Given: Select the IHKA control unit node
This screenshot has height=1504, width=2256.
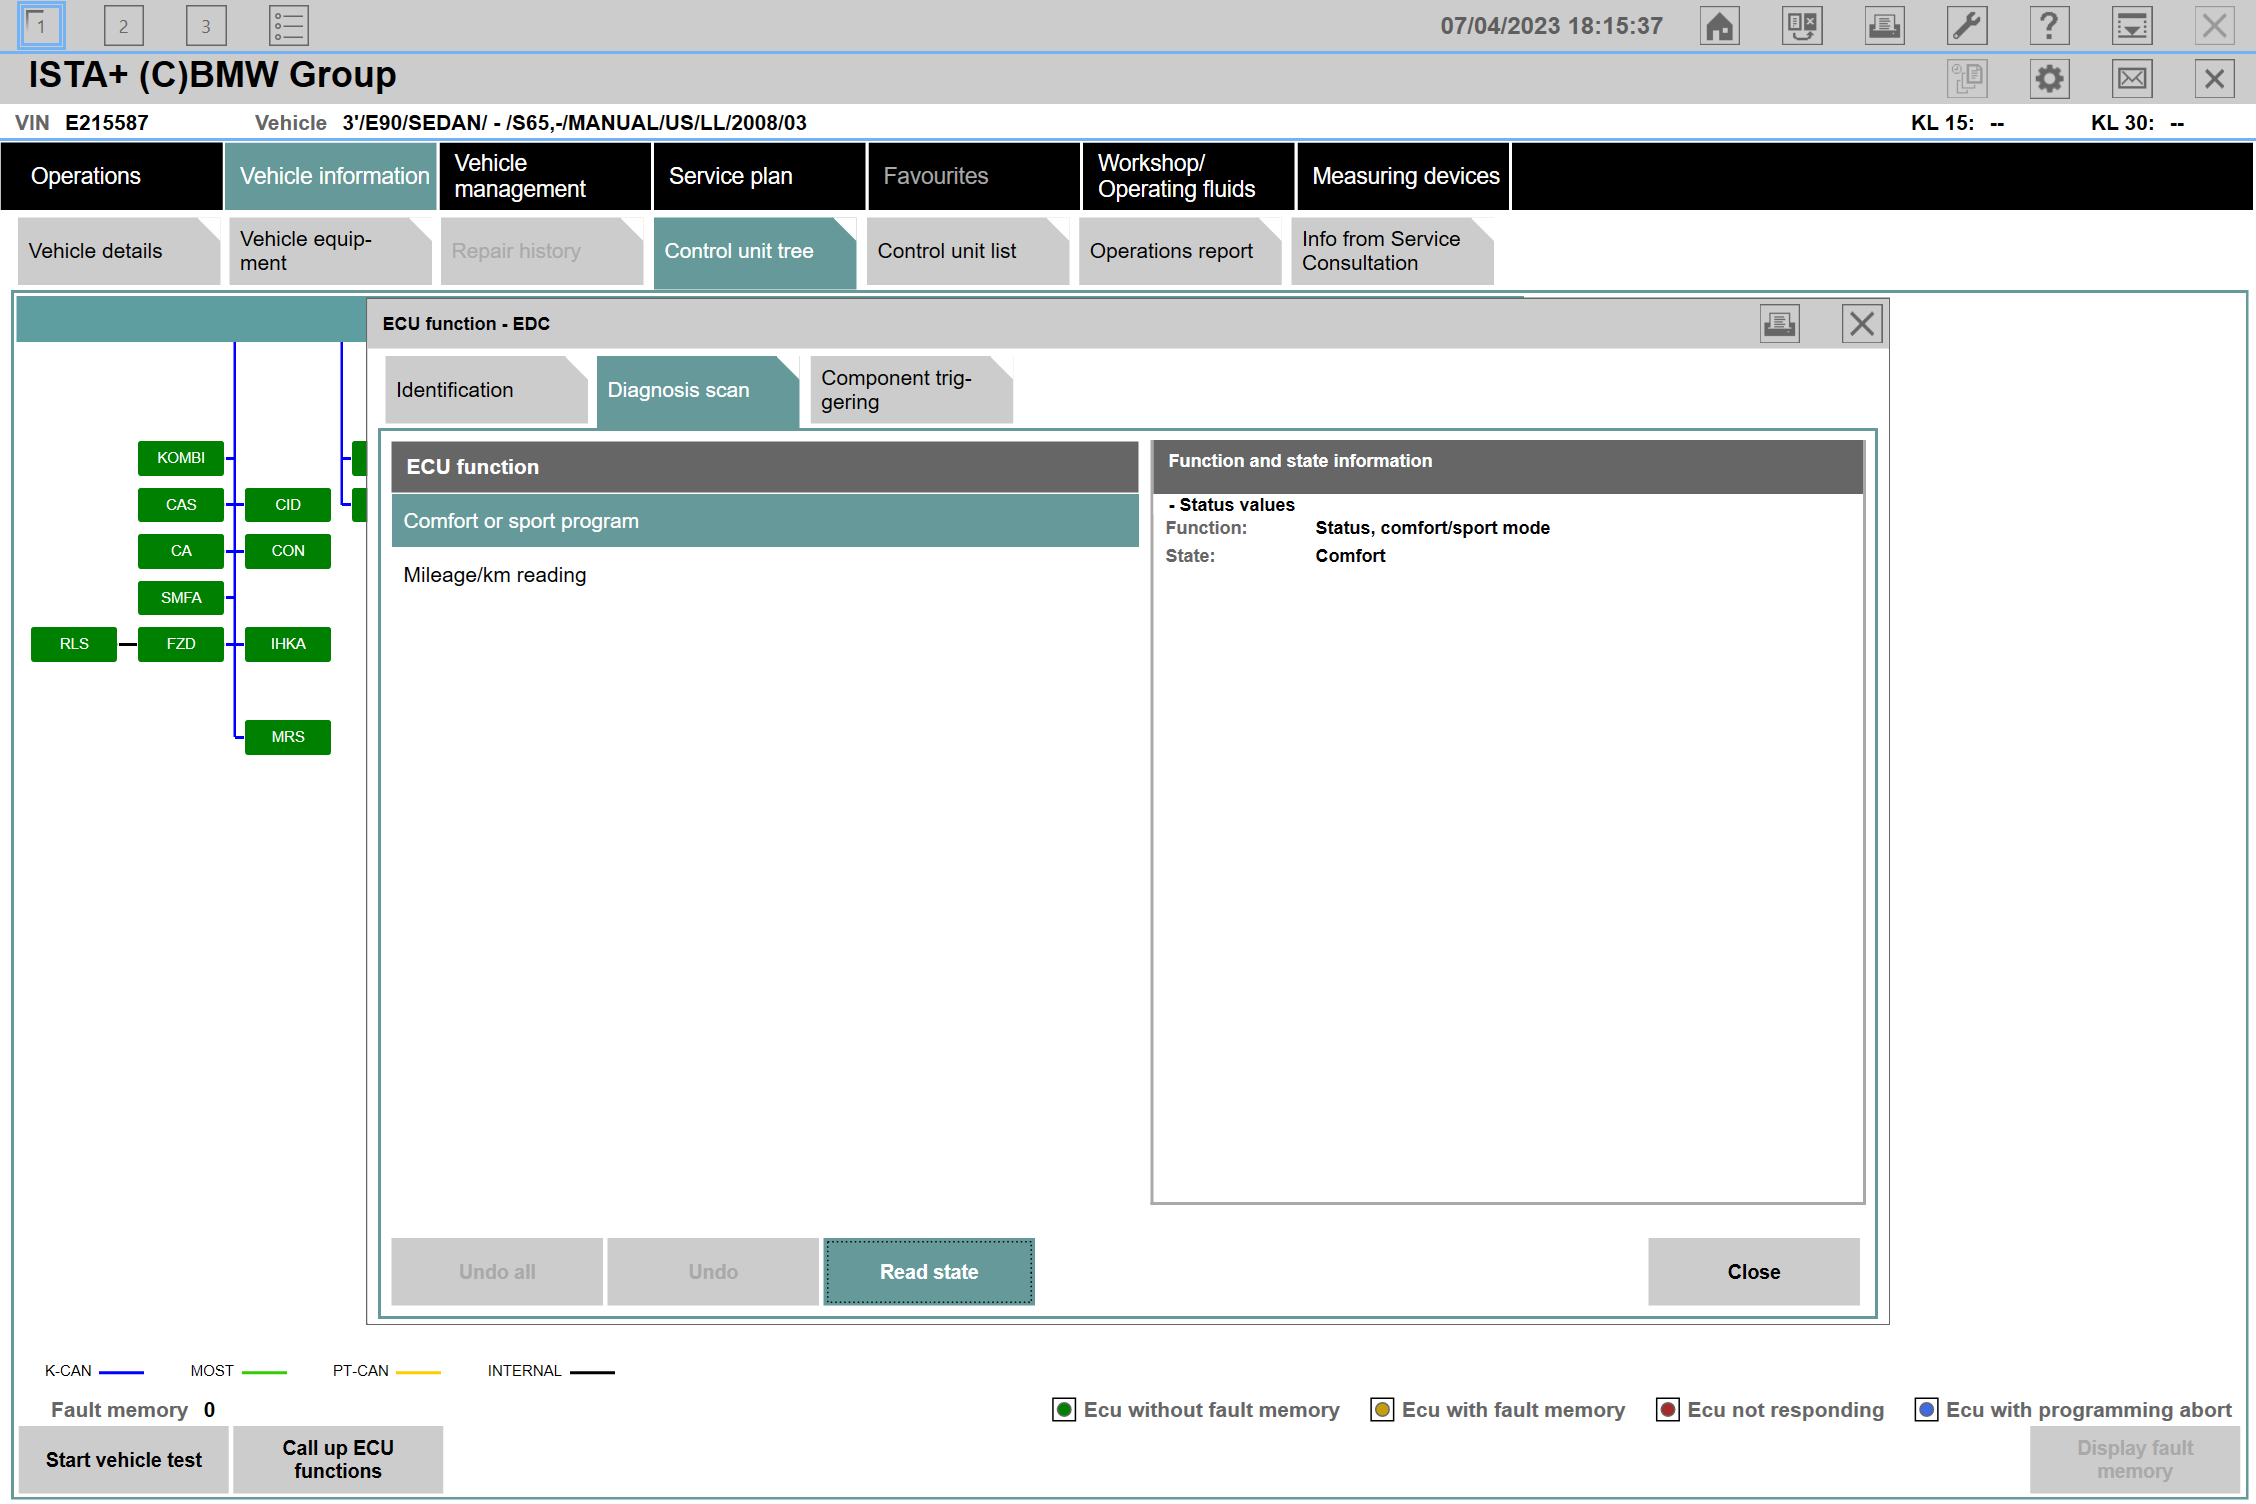Looking at the screenshot, I should (288, 644).
